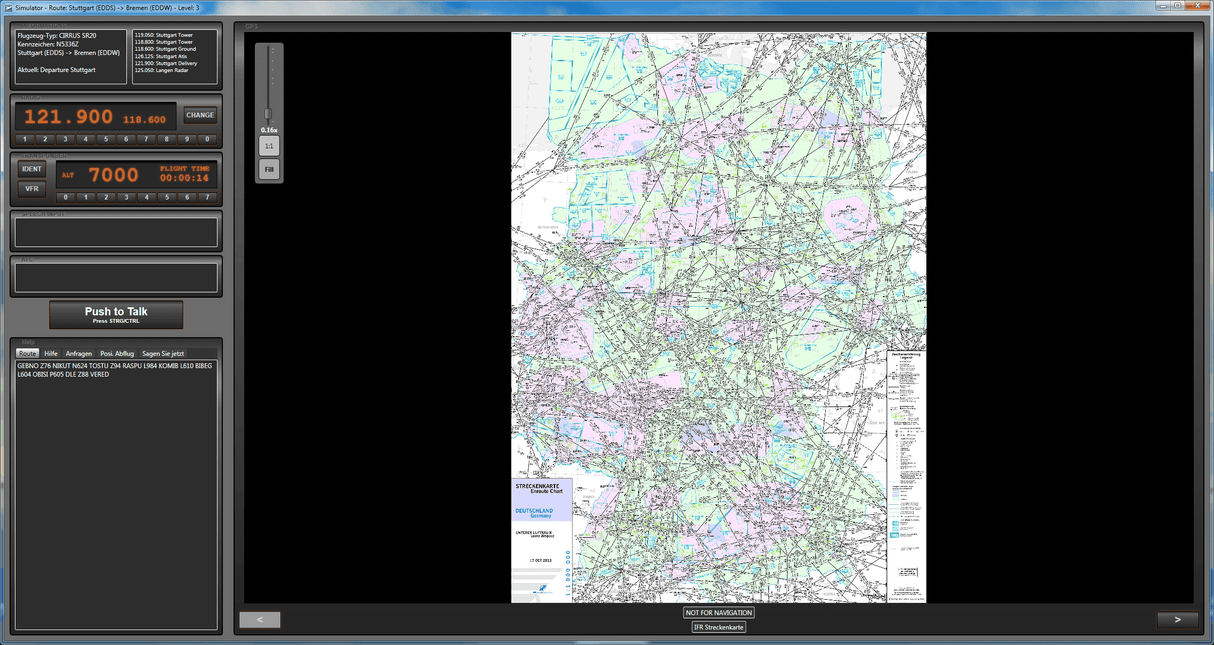The image size is (1214, 645).
Task: Click the chart zoom slider handle
Action: click(x=268, y=113)
